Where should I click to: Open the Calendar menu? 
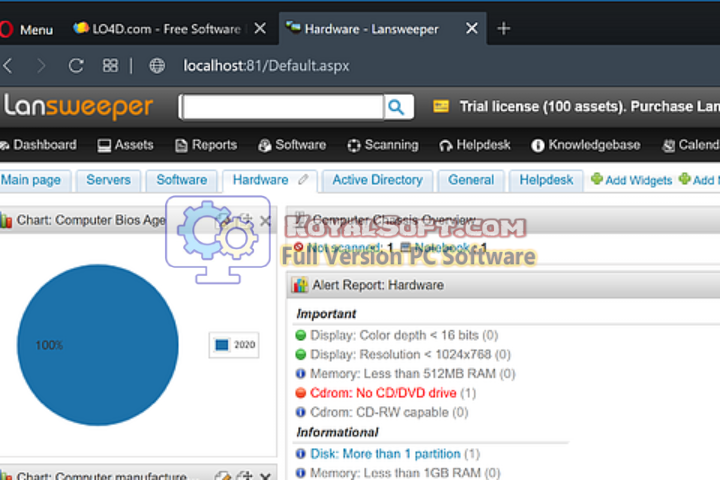(x=690, y=145)
